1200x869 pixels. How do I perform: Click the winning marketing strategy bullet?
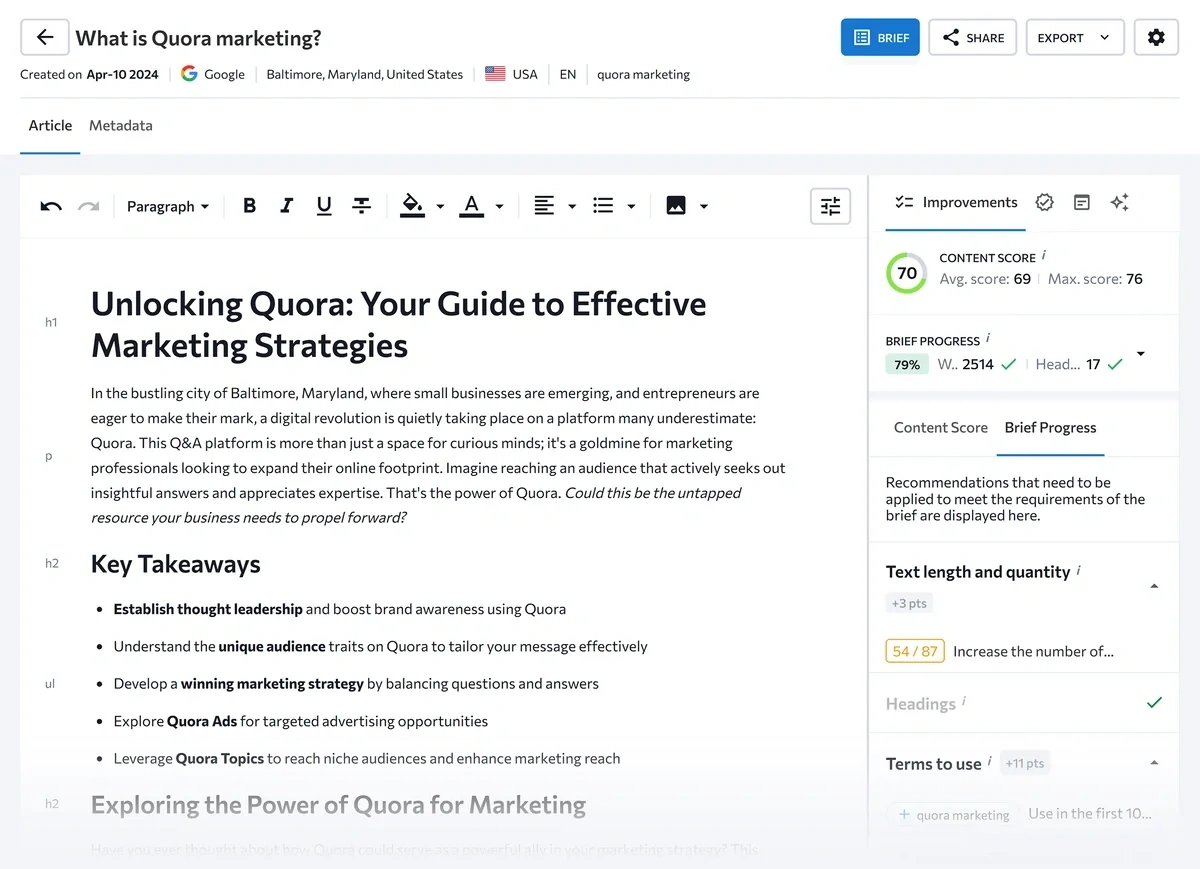click(x=356, y=684)
